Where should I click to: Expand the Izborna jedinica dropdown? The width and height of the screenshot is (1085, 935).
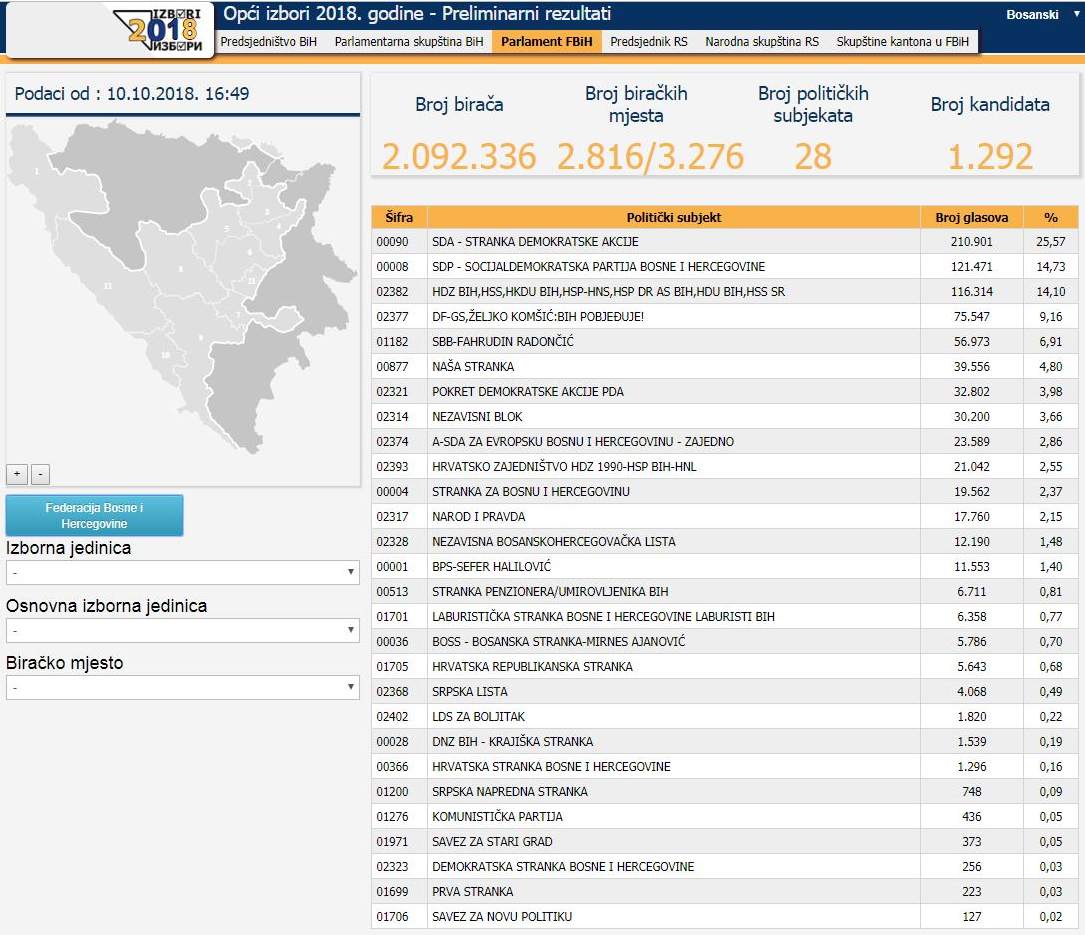pyautogui.click(x=183, y=572)
